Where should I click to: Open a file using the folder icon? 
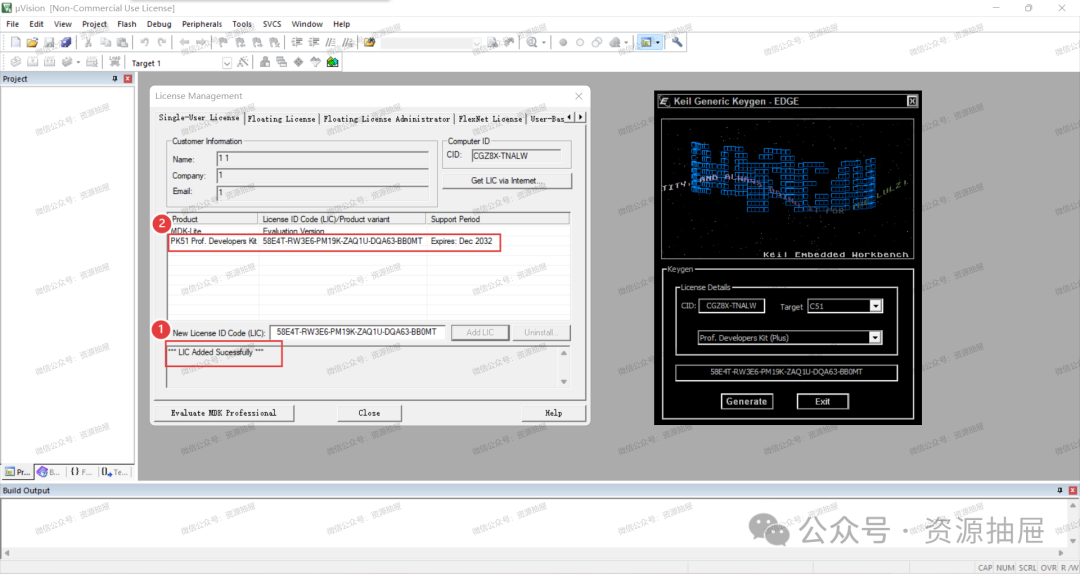tap(32, 42)
